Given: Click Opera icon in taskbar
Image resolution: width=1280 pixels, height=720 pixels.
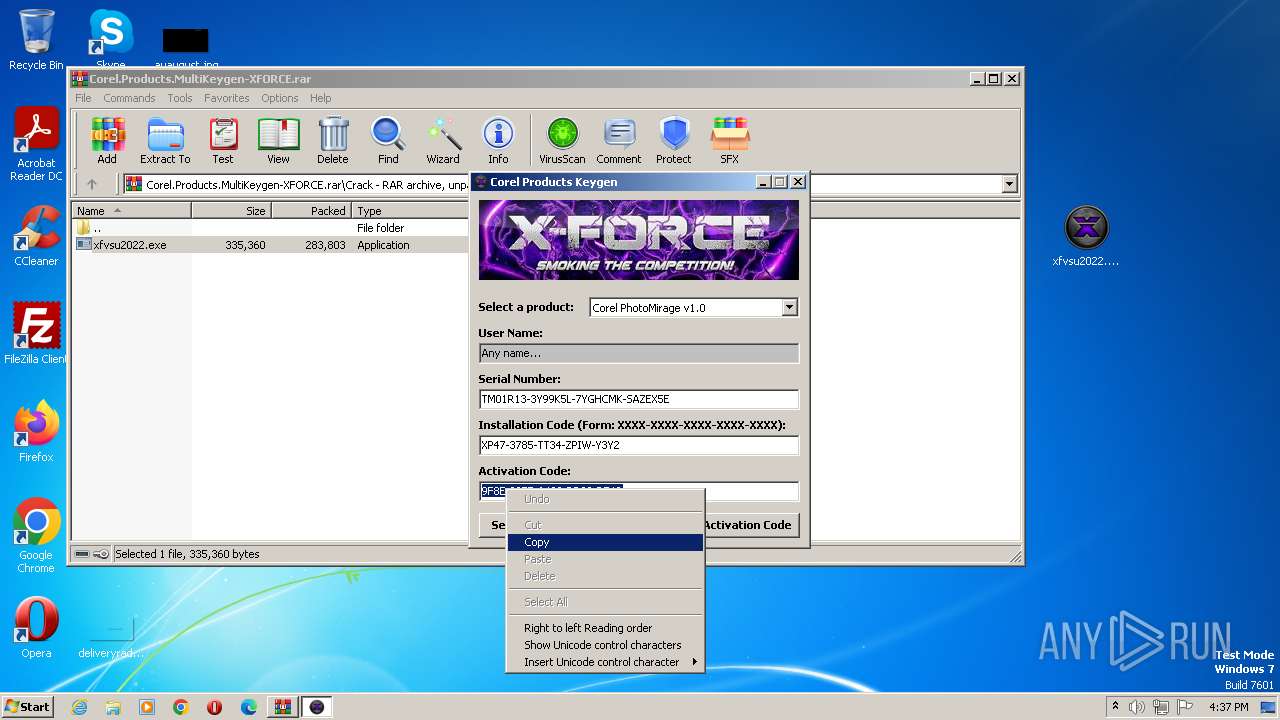Looking at the screenshot, I should (215, 707).
